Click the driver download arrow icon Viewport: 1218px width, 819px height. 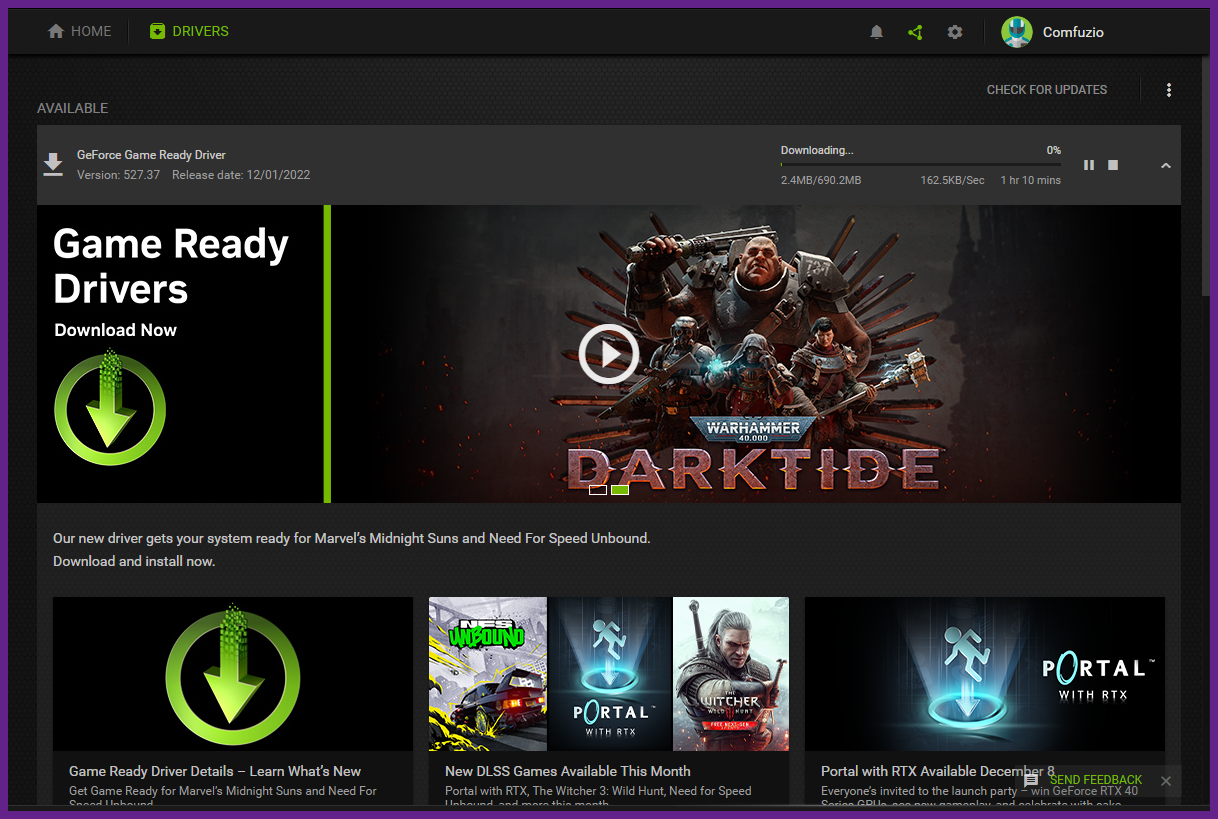click(53, 165)
